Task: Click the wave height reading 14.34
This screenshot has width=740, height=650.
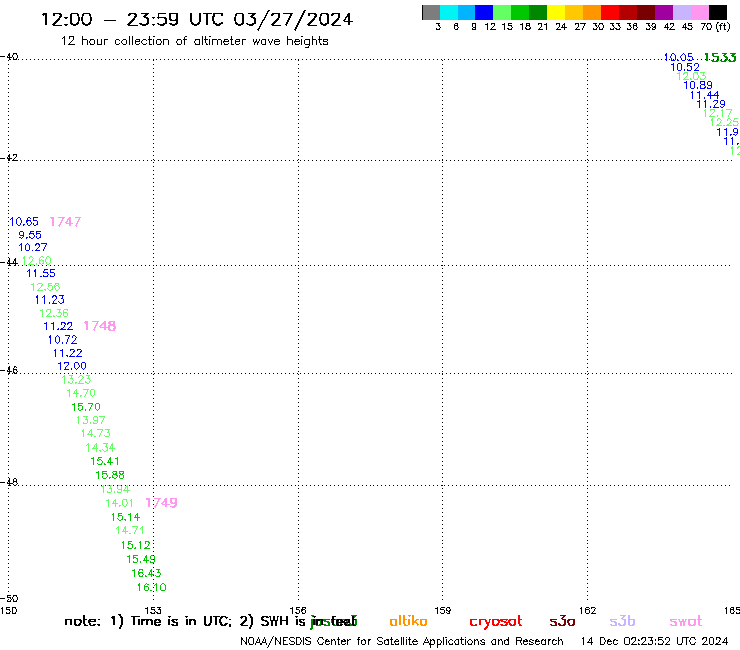Action: click(100, 447)
